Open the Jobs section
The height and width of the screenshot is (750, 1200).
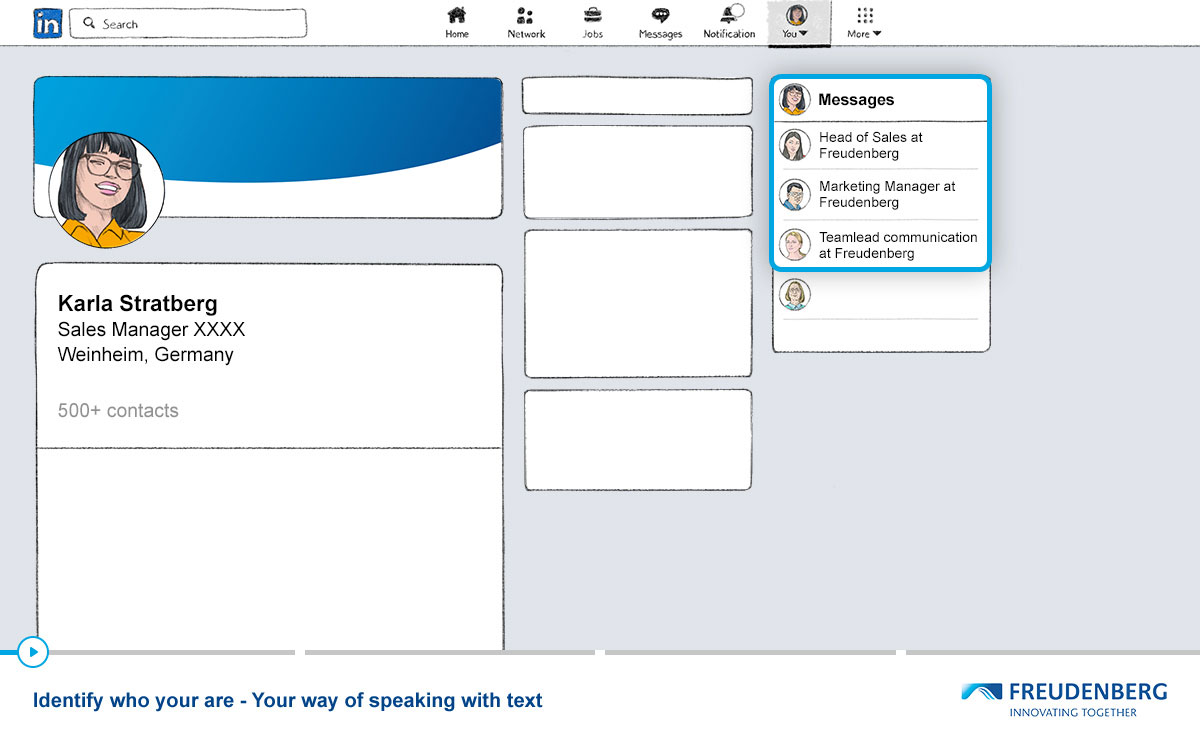593,22
